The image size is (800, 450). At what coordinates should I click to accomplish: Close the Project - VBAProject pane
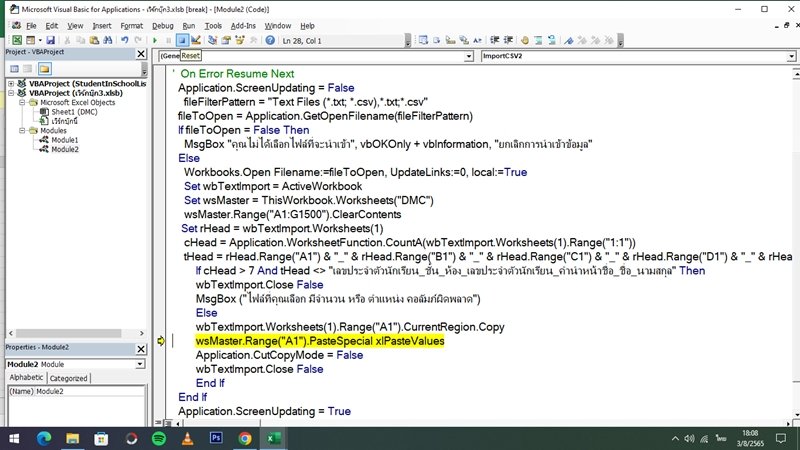point(140,53)
